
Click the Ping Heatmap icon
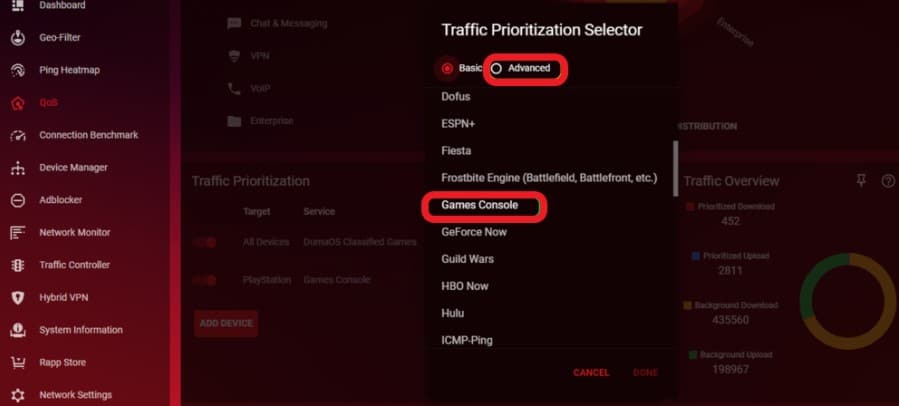pos(18,71)
